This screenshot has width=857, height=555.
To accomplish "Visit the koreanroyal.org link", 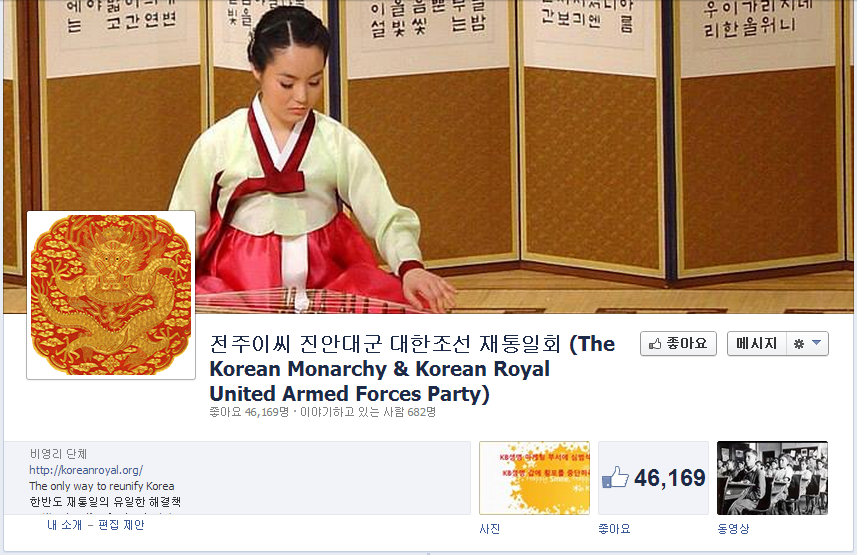I will (x=86, y=470).
